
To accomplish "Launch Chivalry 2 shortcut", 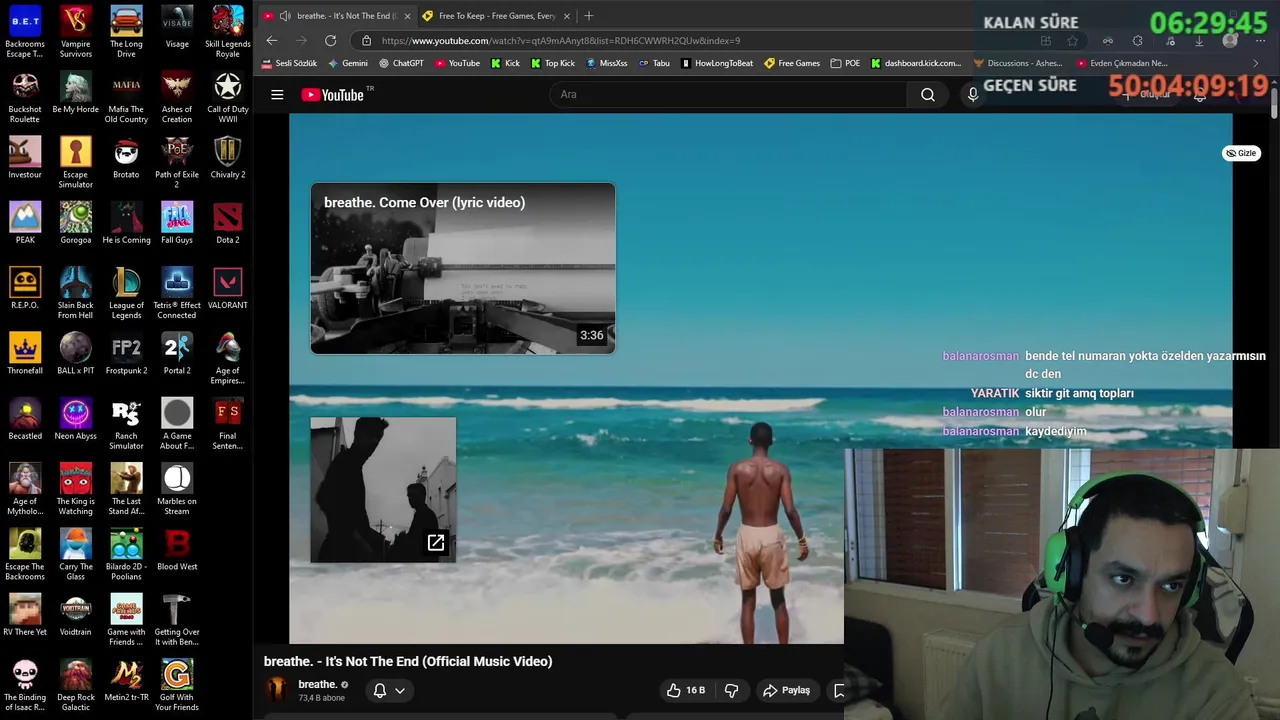I will click(228, 158).
